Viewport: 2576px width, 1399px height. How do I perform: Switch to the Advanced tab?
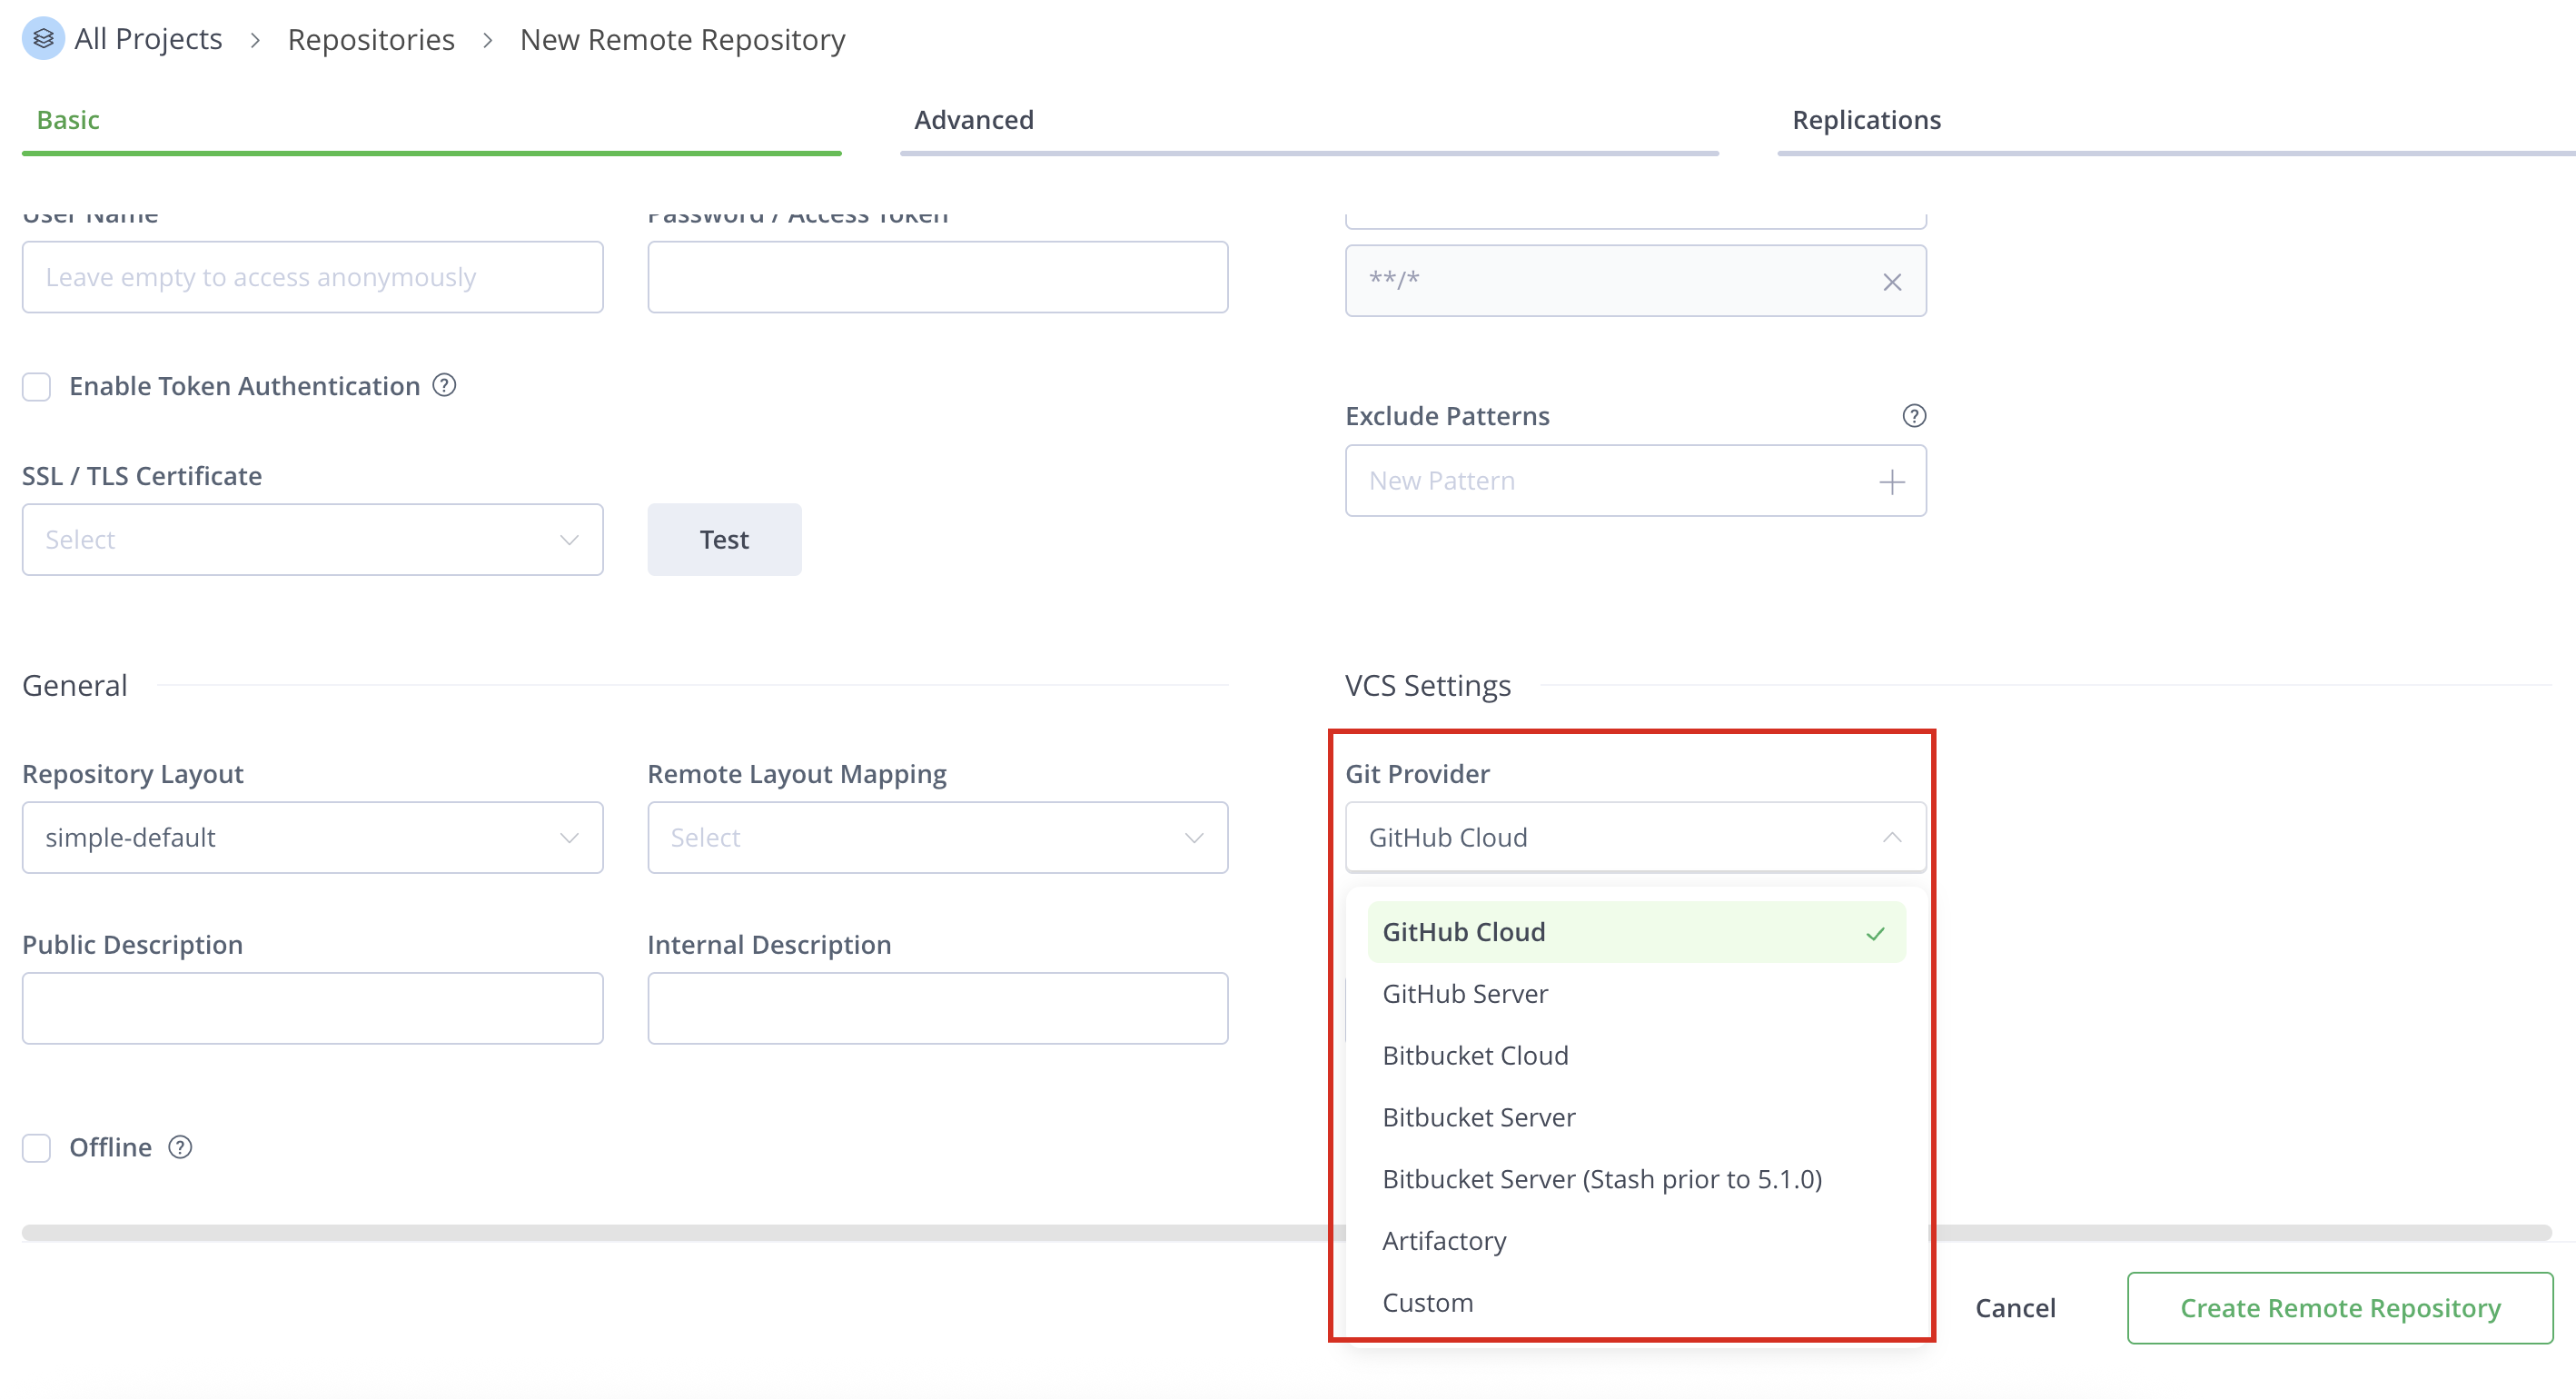[x=973, y=120]
